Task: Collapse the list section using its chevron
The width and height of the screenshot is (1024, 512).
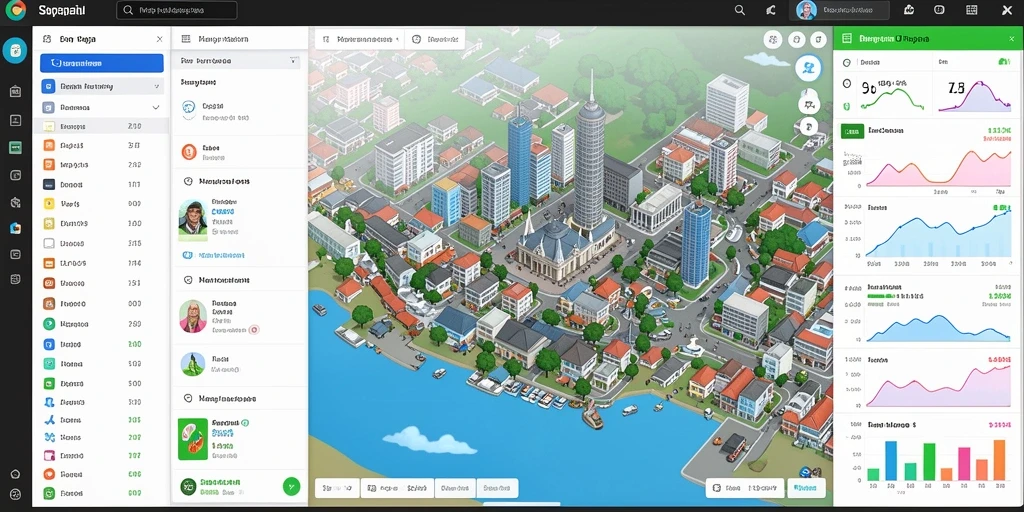Action: 155,107
